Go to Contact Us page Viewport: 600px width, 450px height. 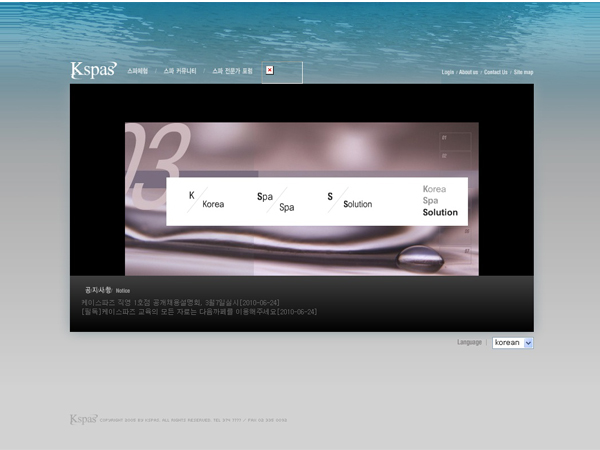pos(496,73)
